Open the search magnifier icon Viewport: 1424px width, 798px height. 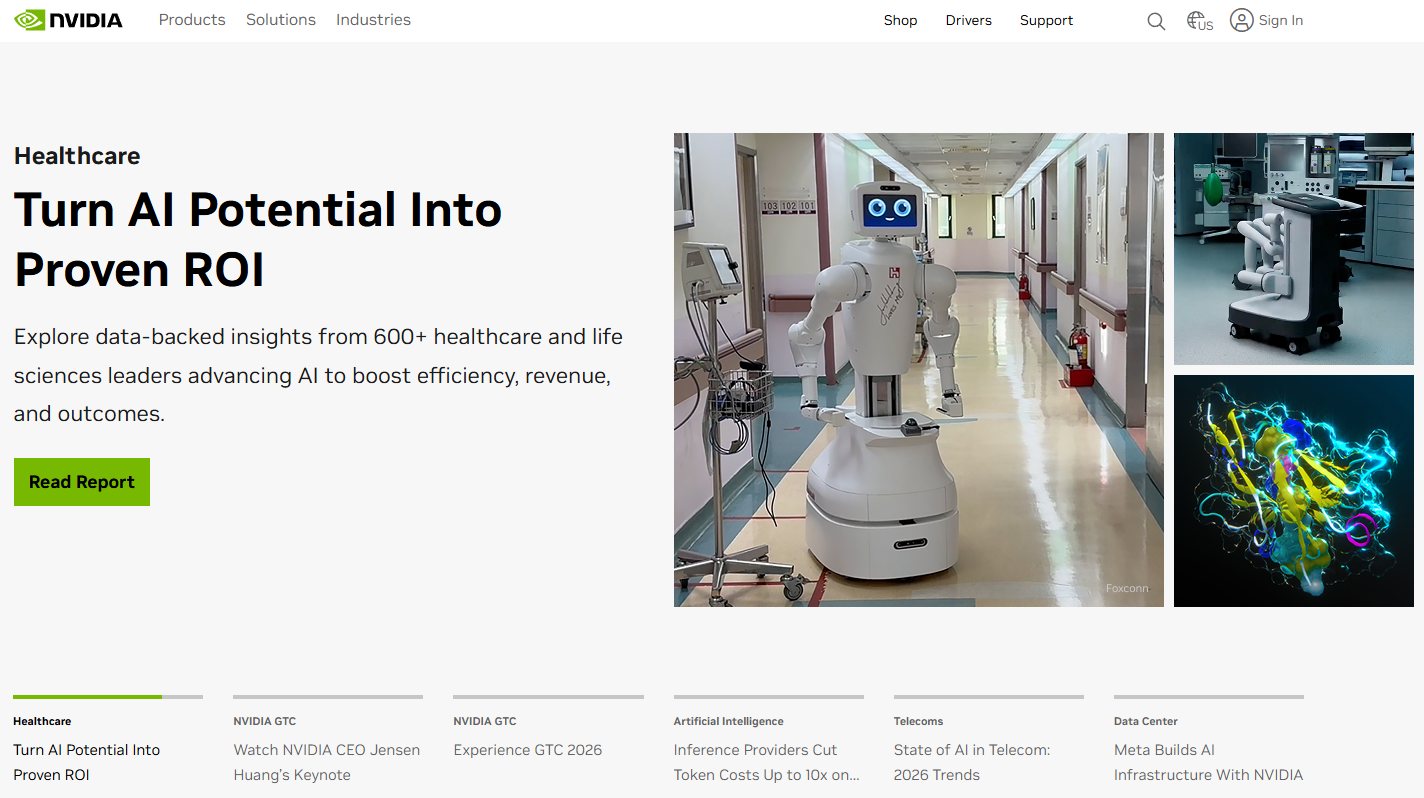1156,21
